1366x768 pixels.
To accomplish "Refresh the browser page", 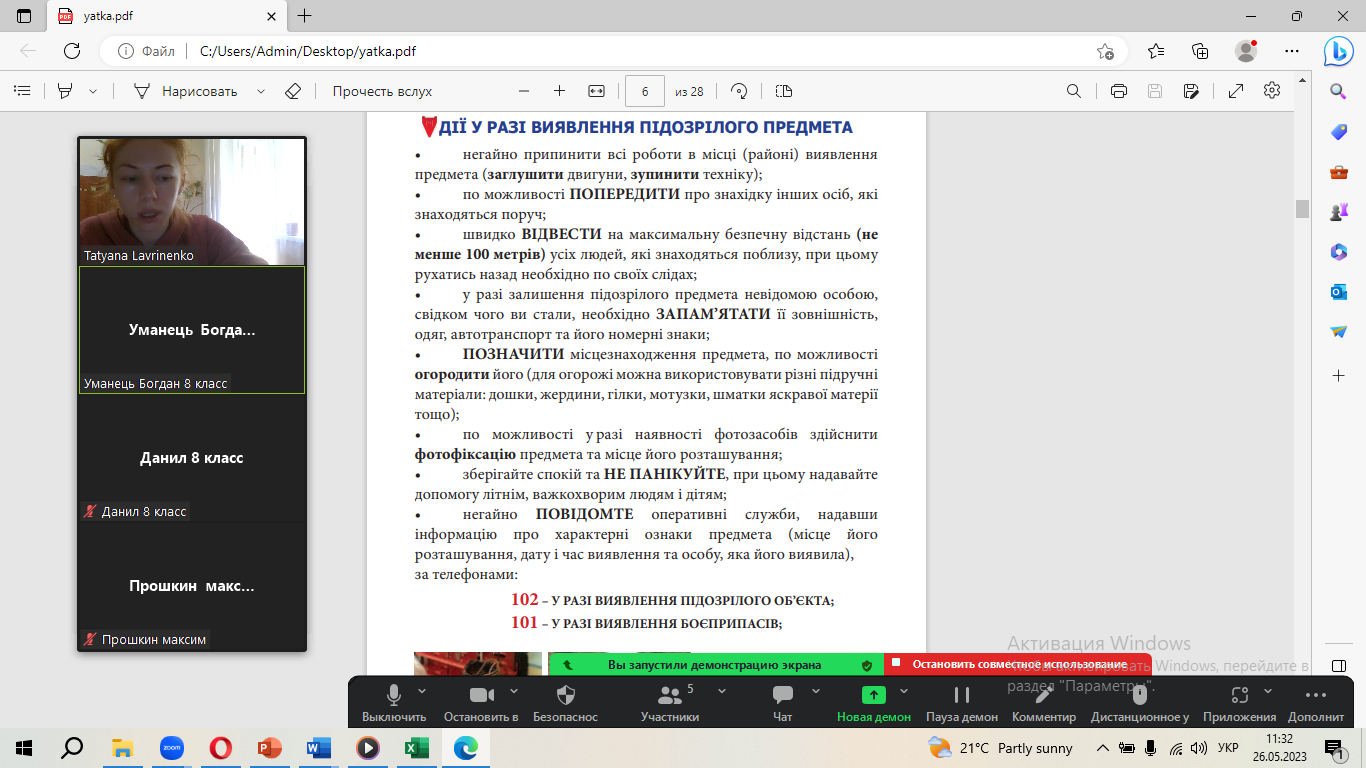I will pyautogui.click(x=72, y=51).
